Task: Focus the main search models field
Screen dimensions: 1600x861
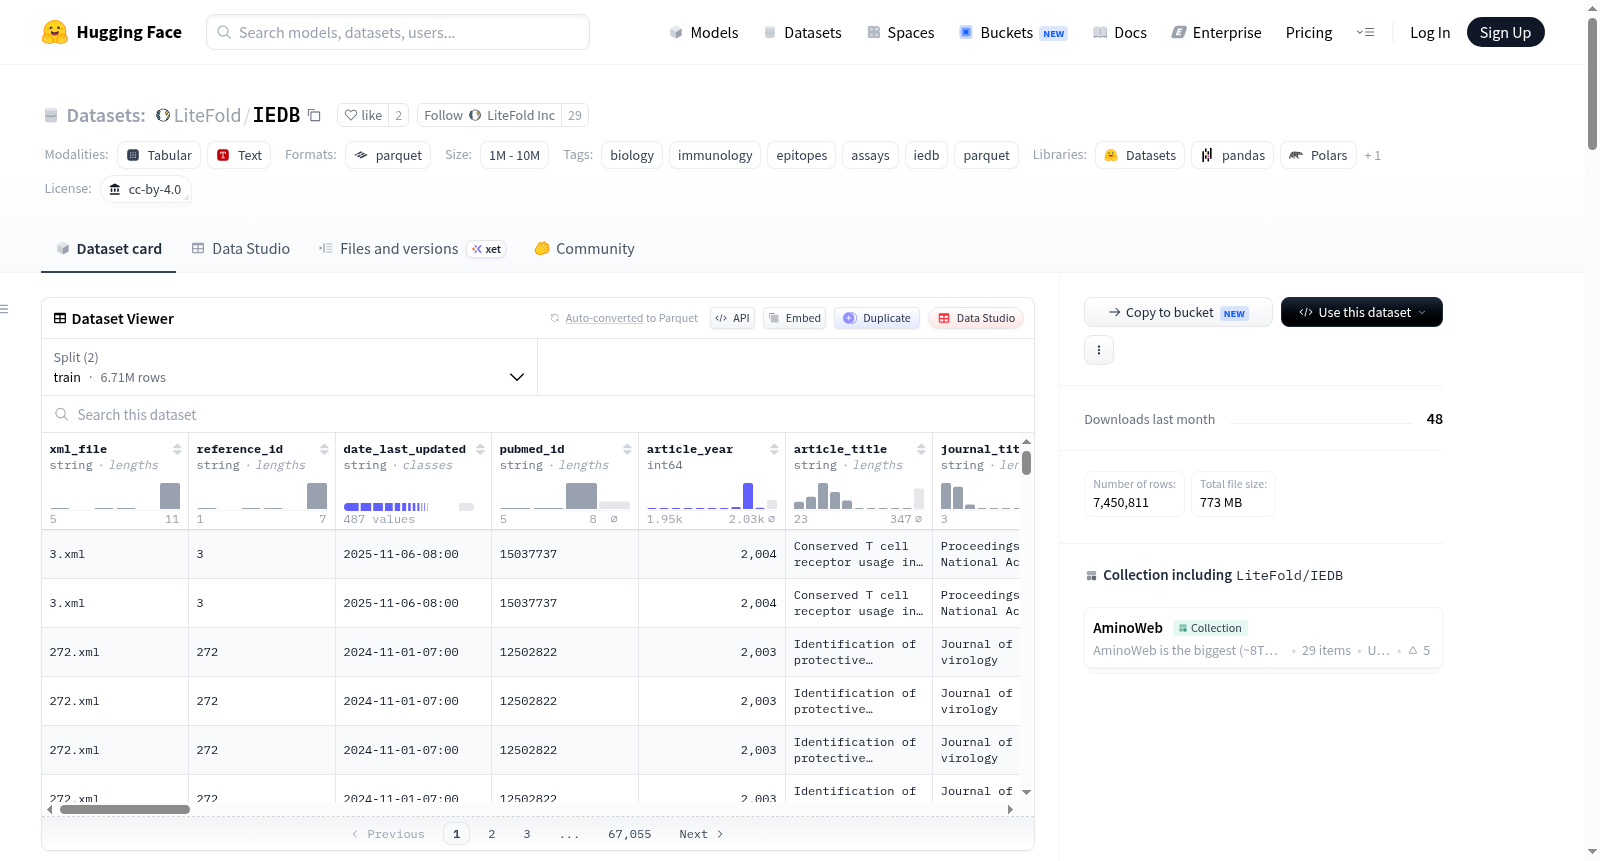Action: [398, 32]
